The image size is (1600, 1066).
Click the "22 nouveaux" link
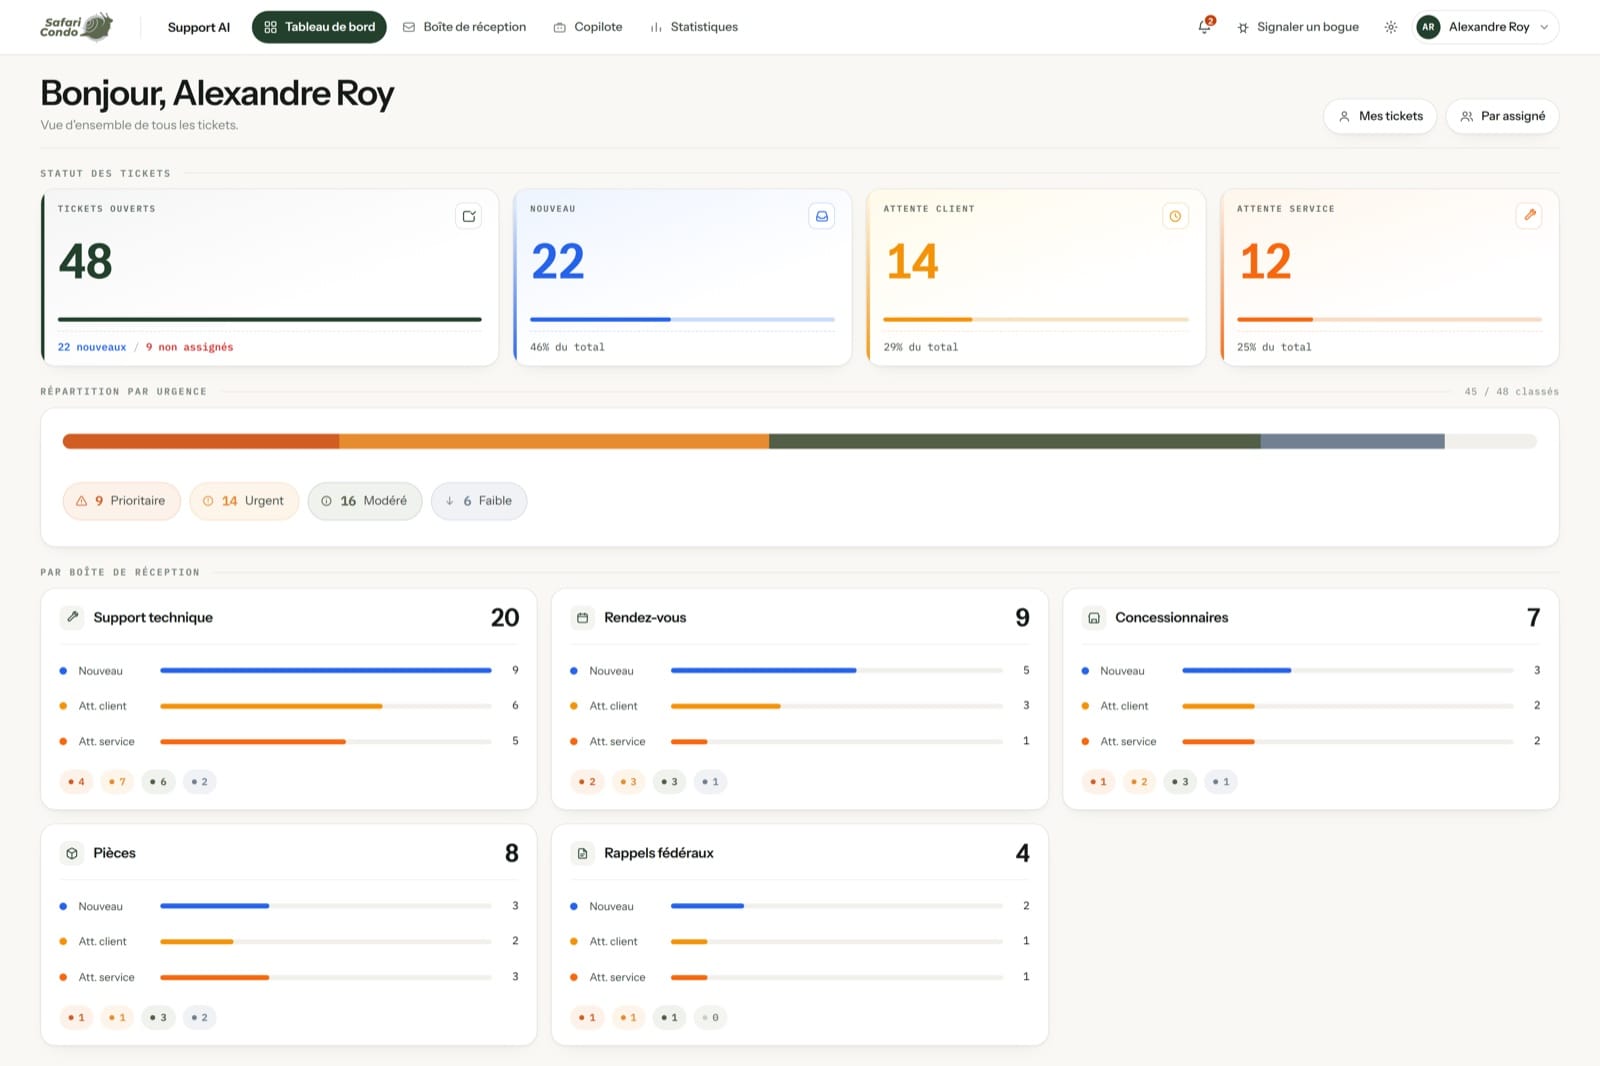[x=92, y=347]
